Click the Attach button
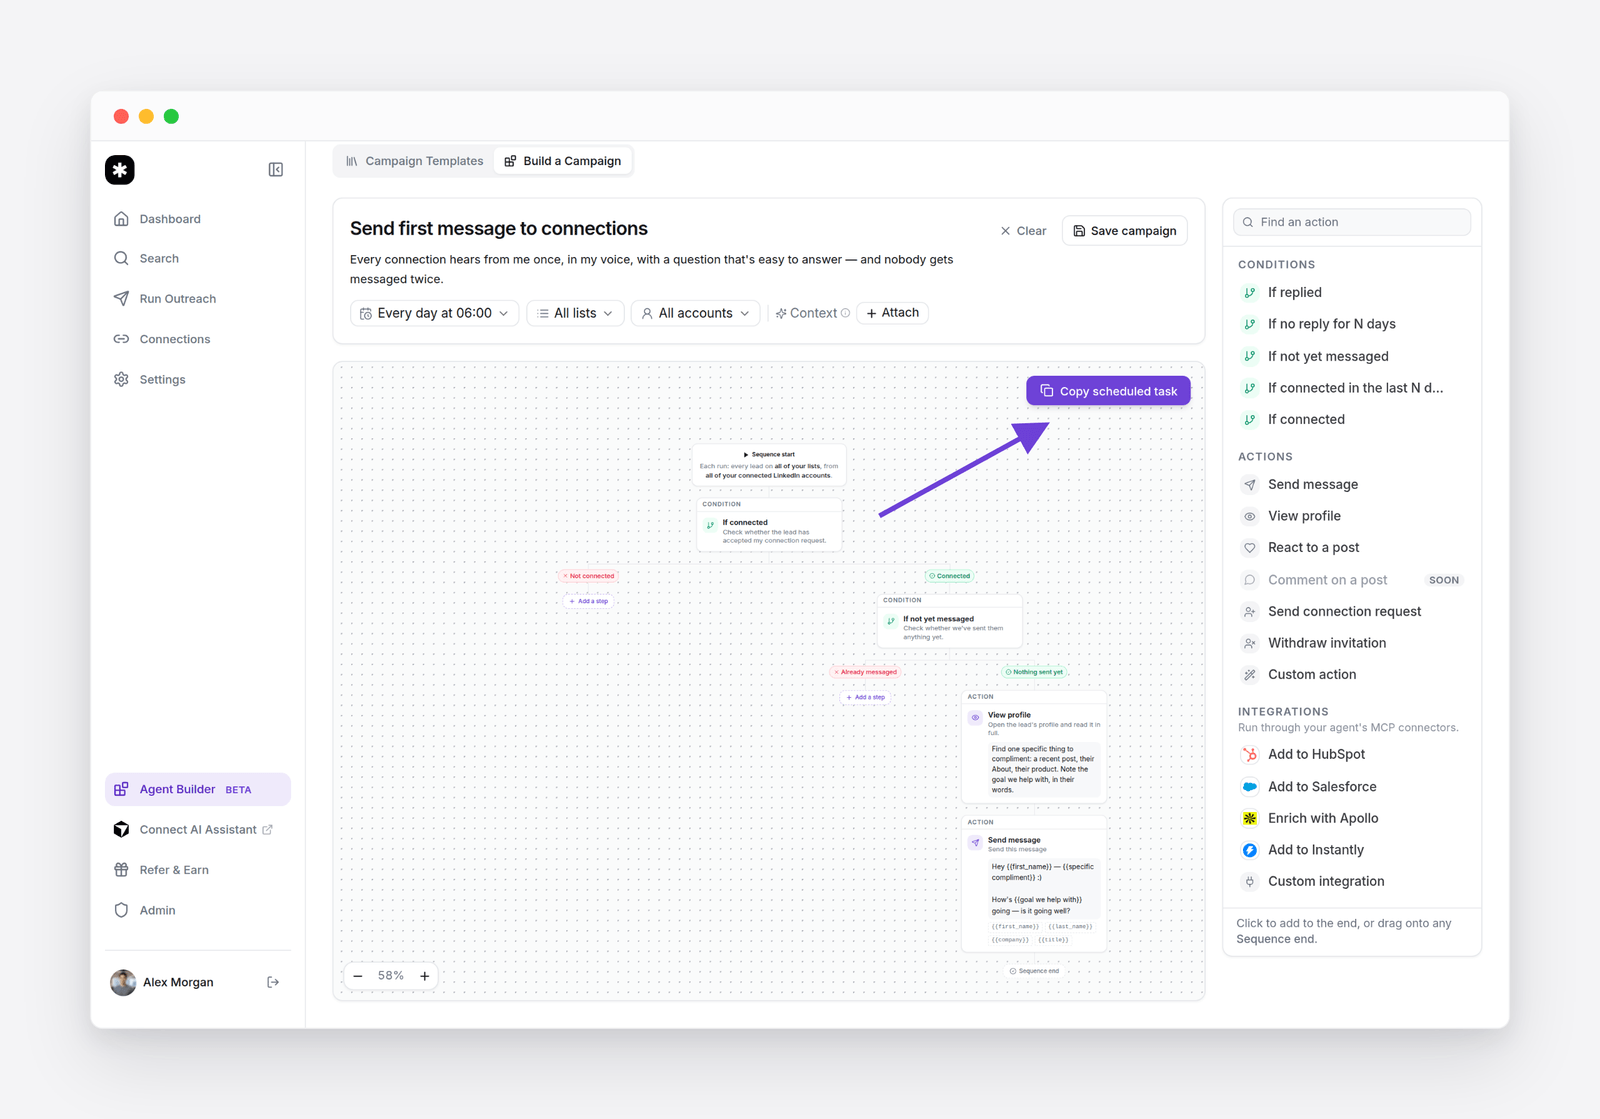The image size is (1600, 1119). [893, 313]
